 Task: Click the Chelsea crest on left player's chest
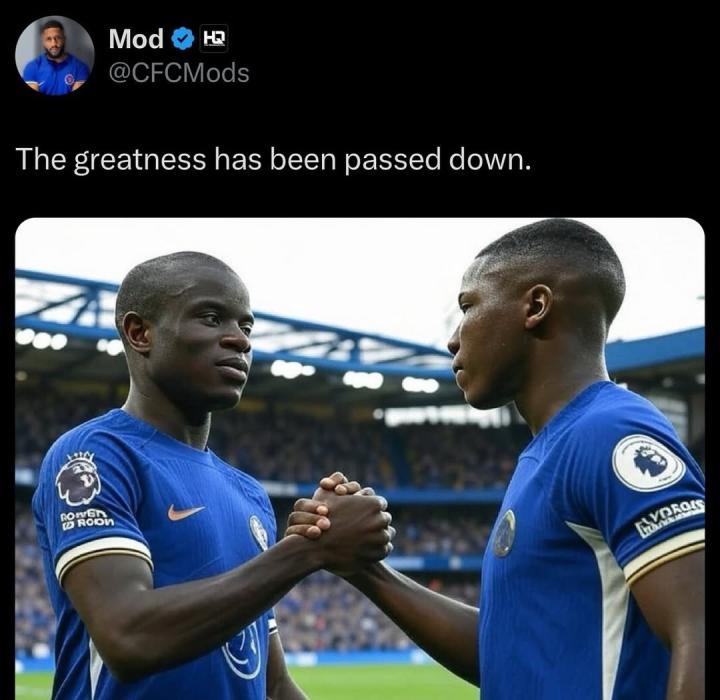coord(259,532)
